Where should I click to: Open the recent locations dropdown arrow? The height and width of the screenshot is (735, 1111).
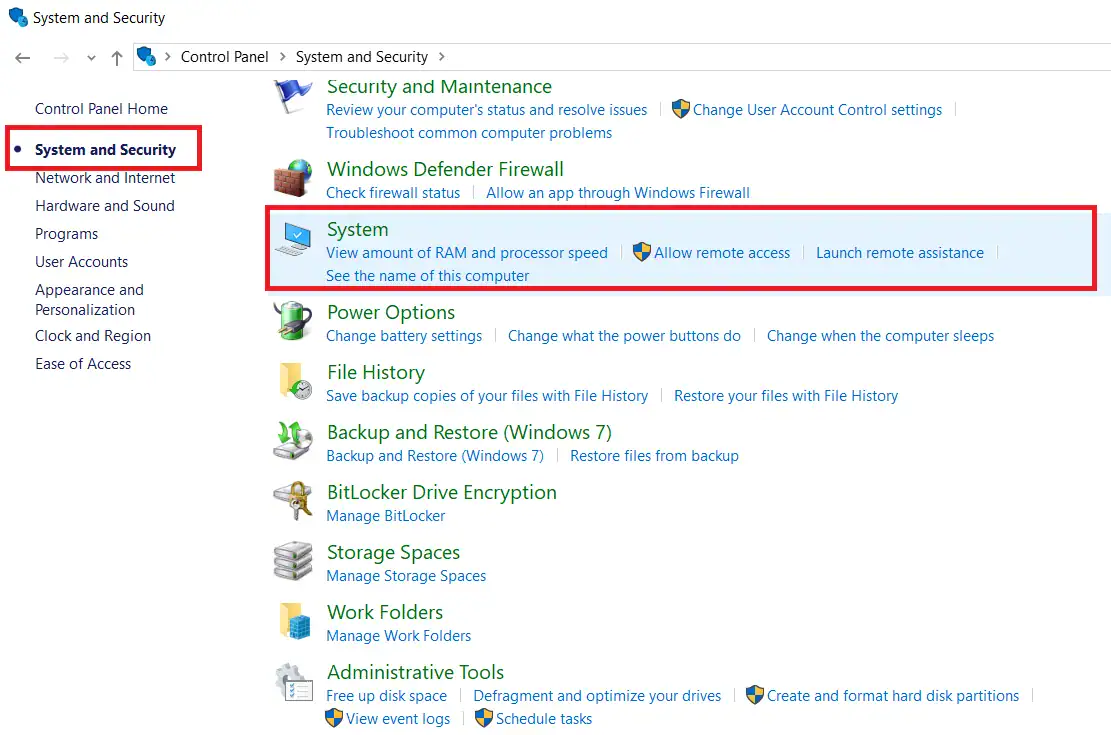pyautogui.click(x=91, y=58)
